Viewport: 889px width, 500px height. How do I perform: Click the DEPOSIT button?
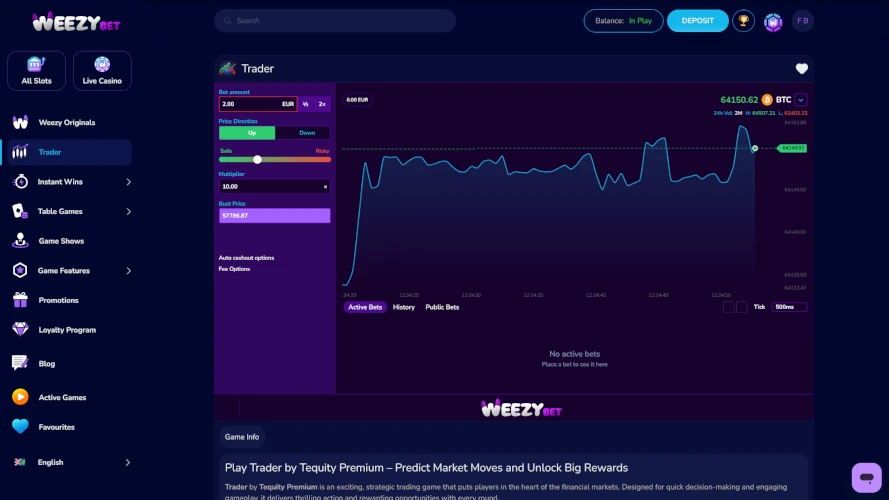coord(697,21)
